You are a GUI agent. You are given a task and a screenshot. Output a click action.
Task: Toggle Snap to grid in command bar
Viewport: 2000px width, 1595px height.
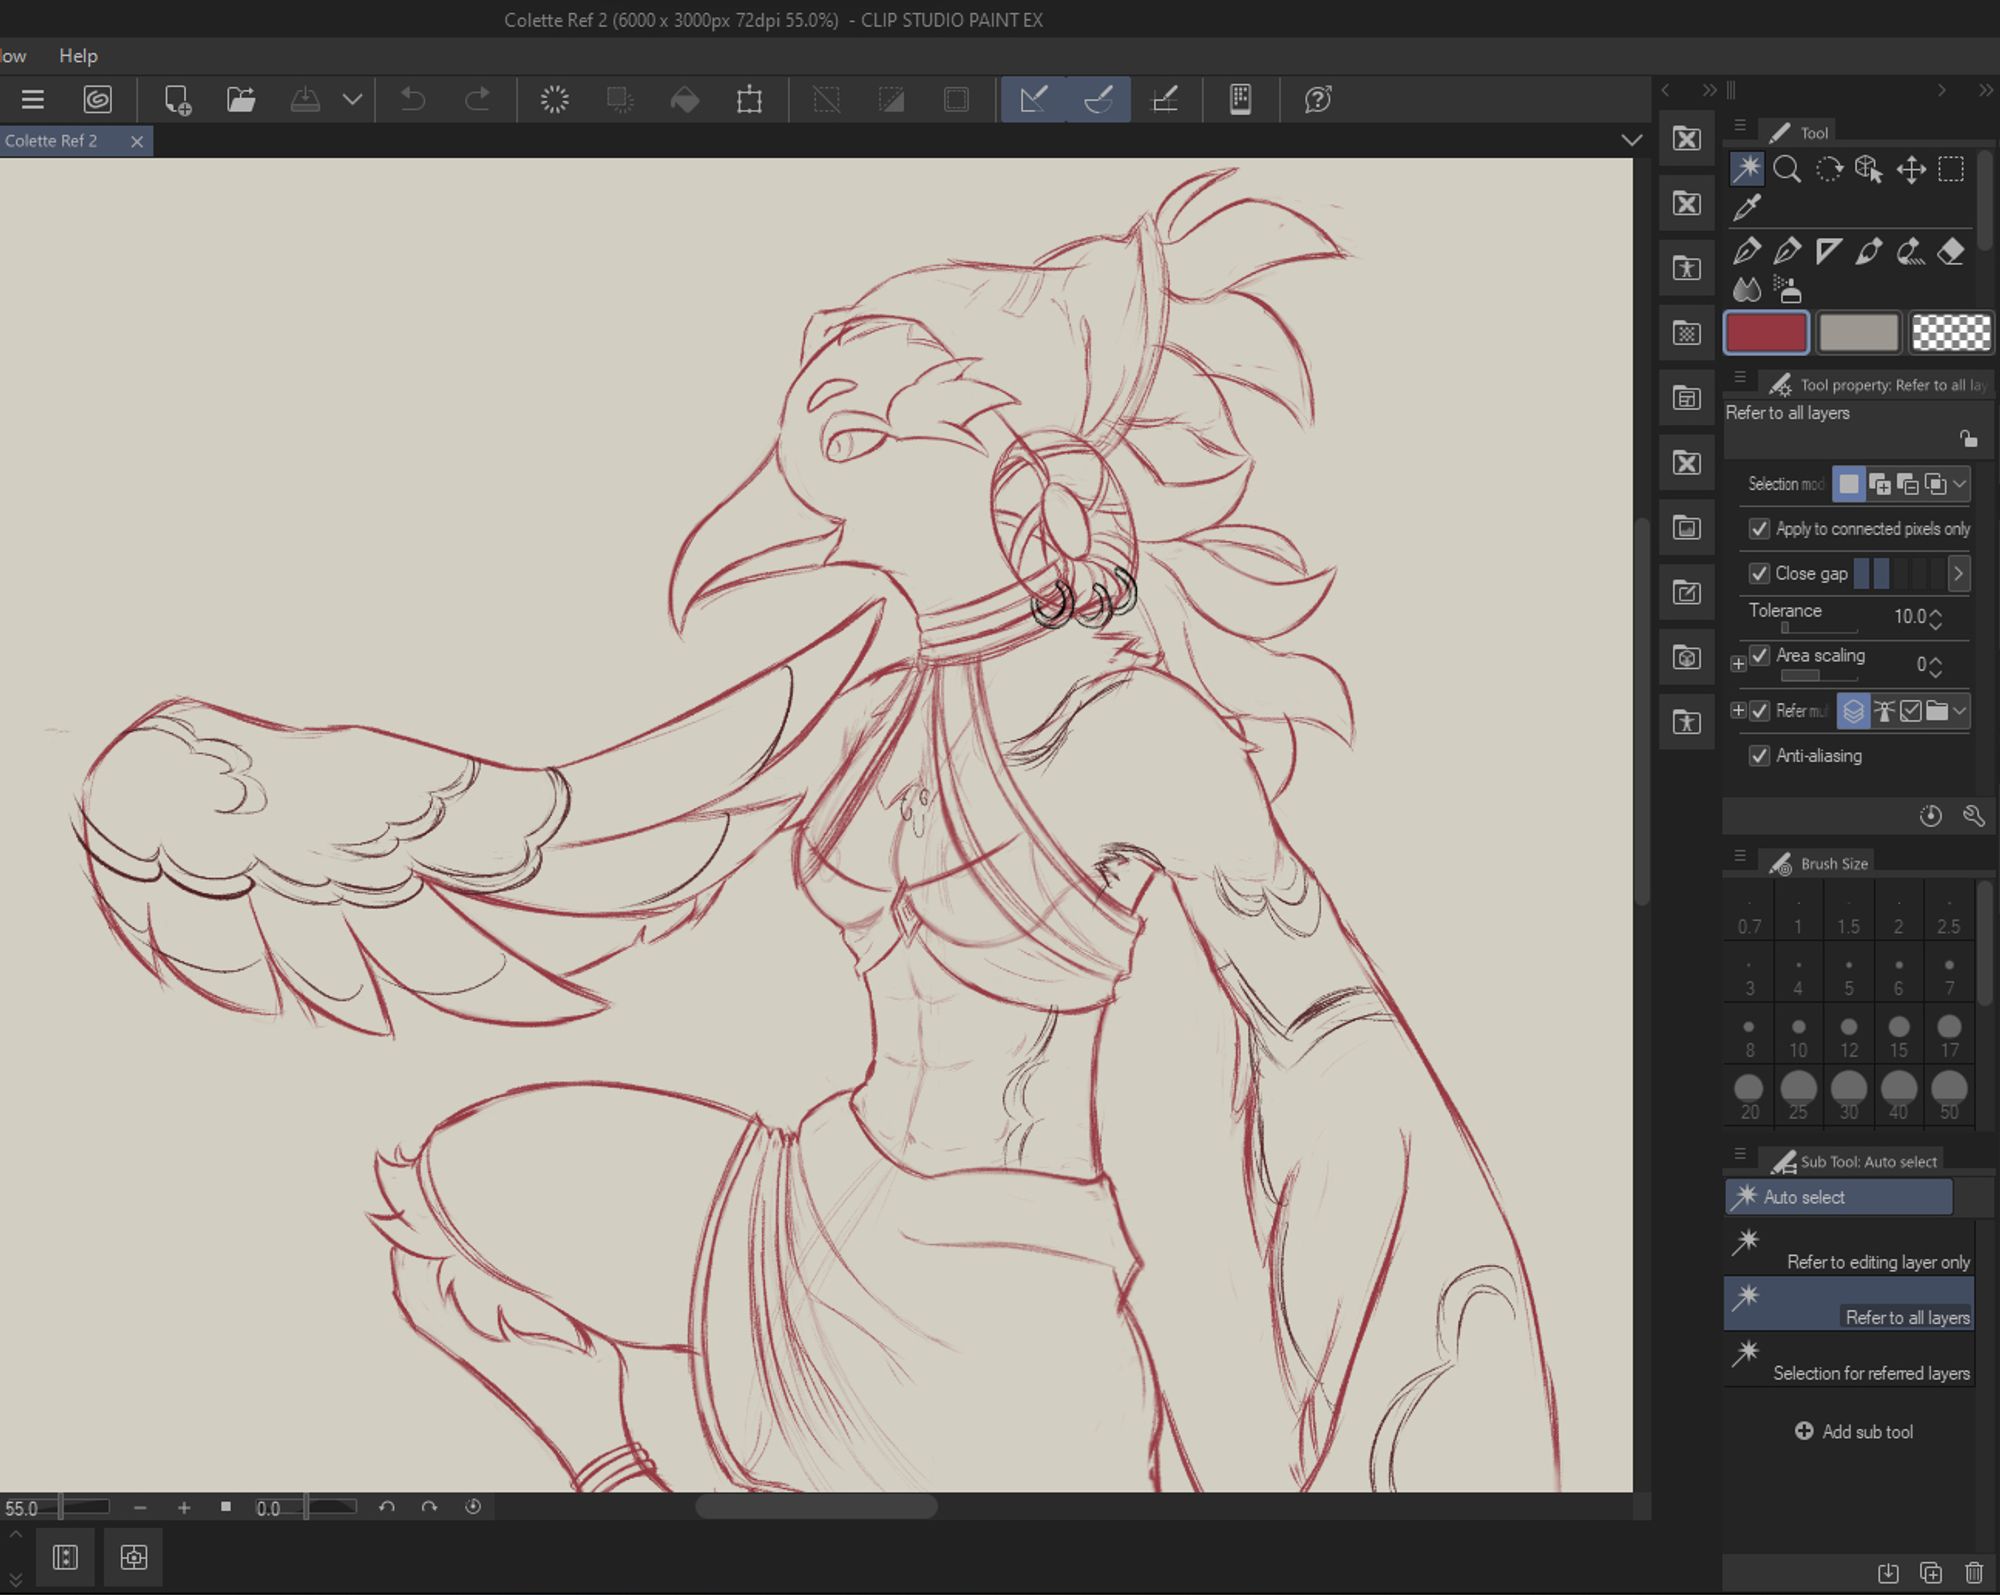click(1164, 99)
